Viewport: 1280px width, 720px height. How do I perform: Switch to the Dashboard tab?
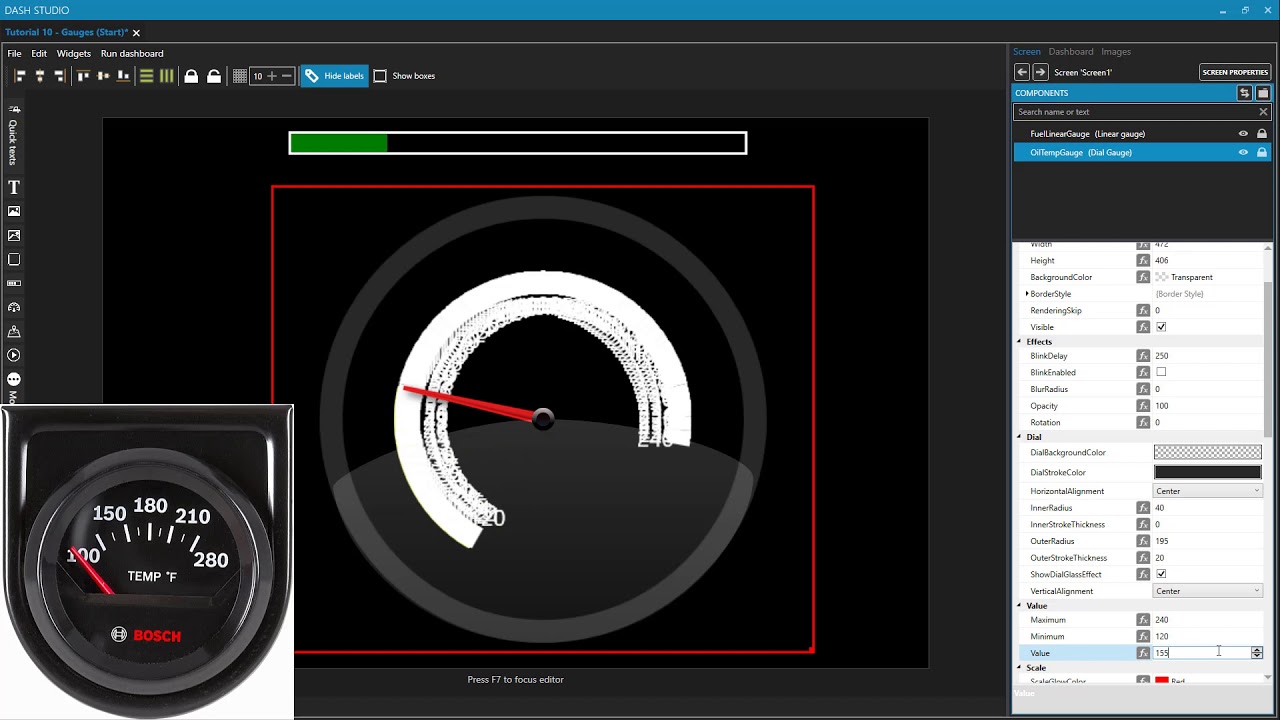click(x=1071, y=52)
